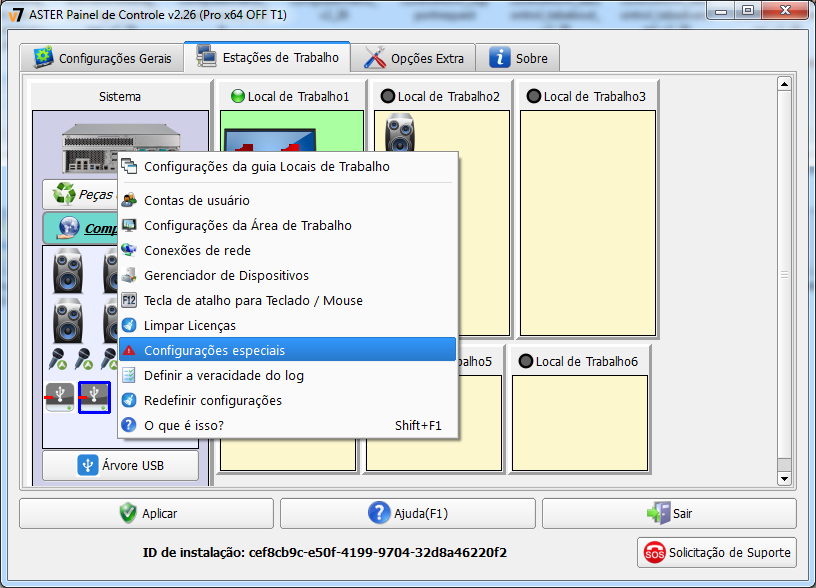
Task: Click the Sistema panel header
Action: coord(120,96)
